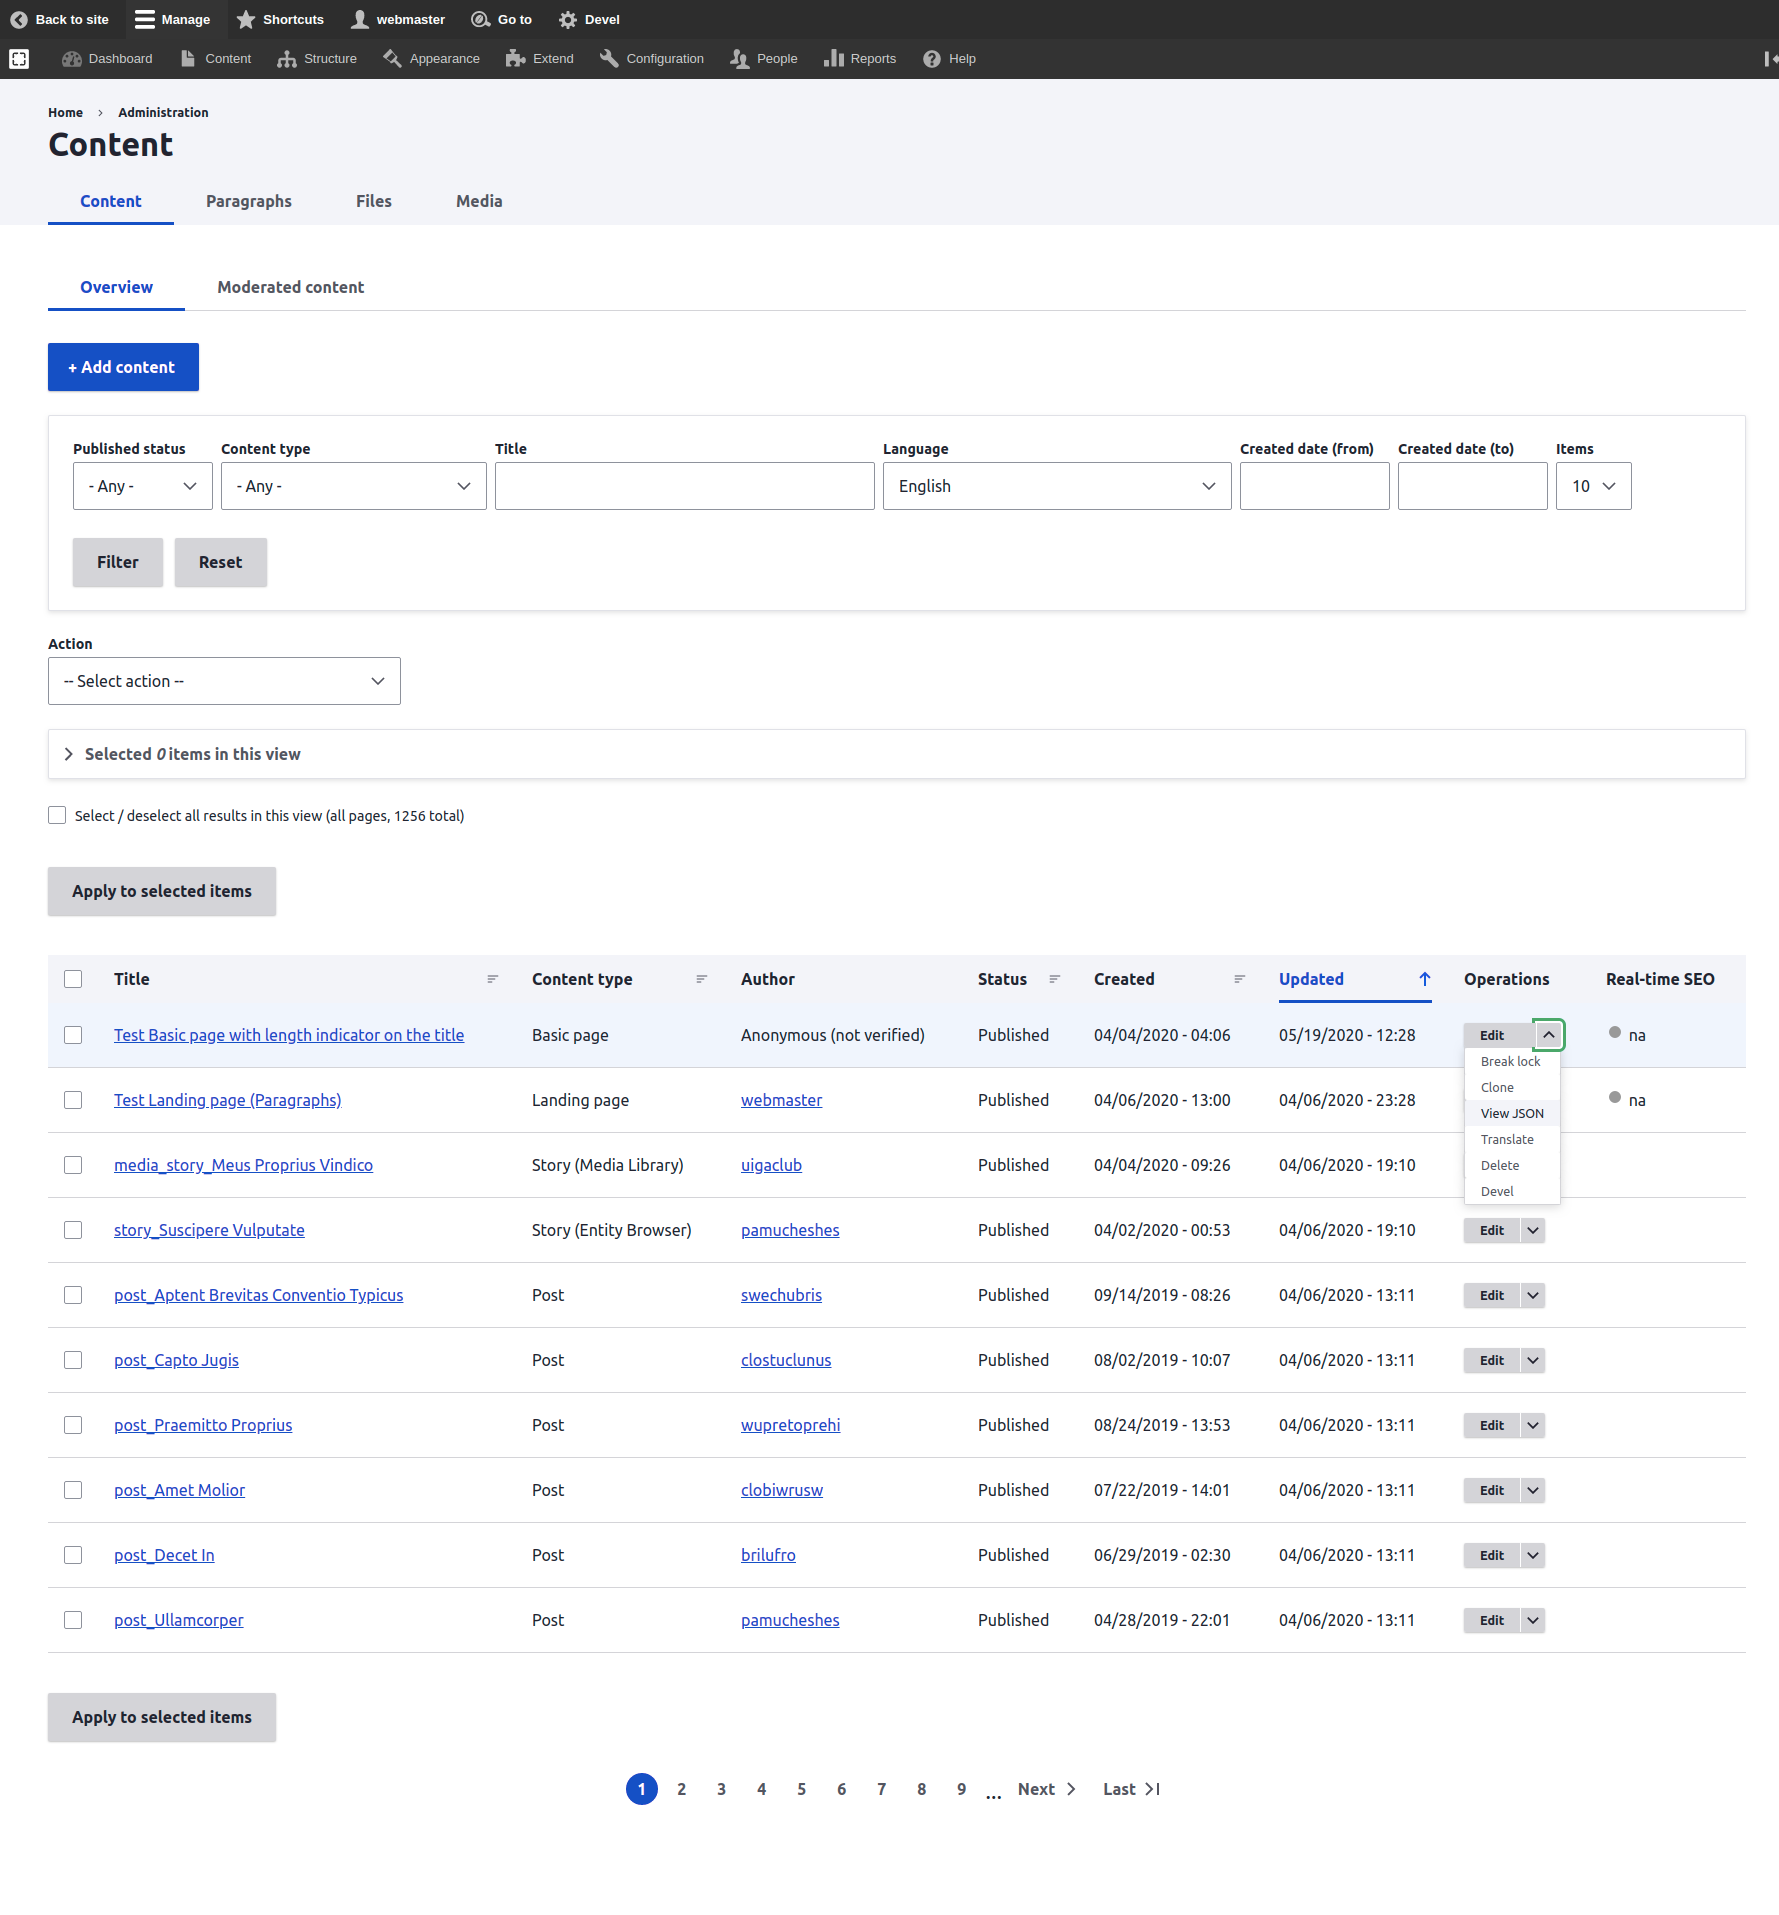The height and width of the screenshot is (1915, 1779).
Task: Click the Dashboard gauge icon
Action: point(71,59)
